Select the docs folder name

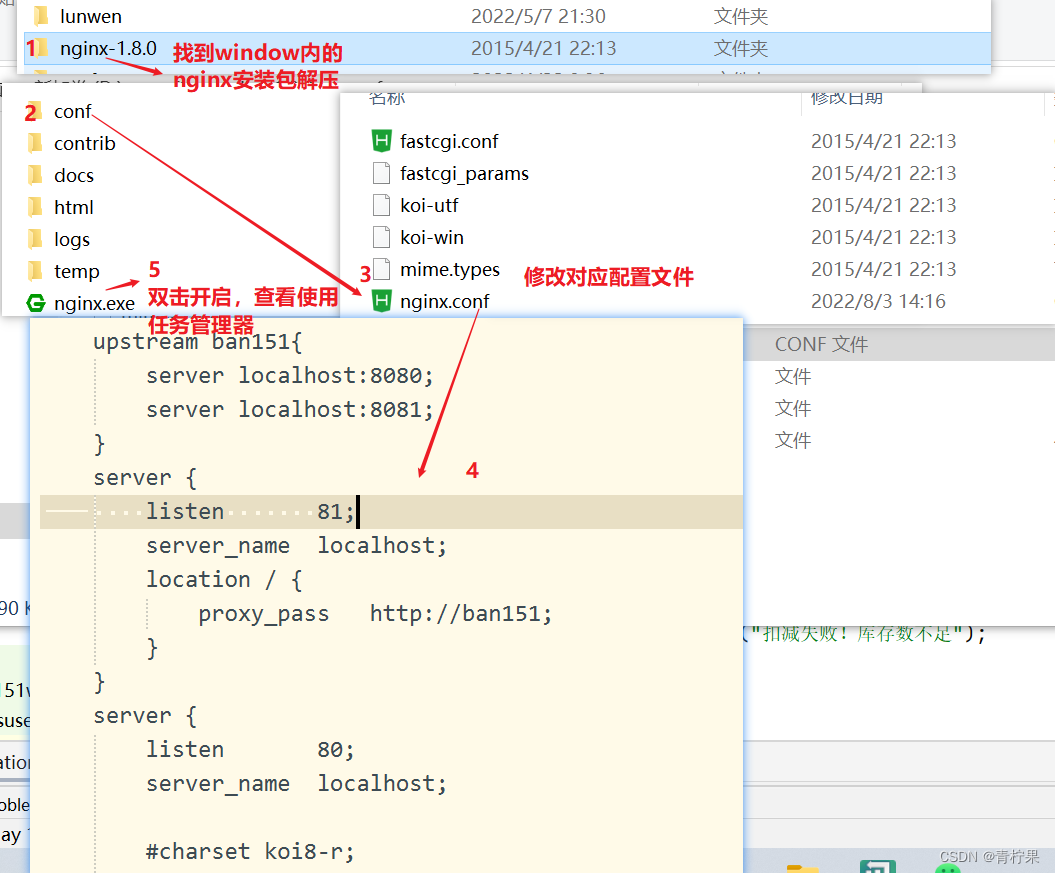(x=74, y=176)
